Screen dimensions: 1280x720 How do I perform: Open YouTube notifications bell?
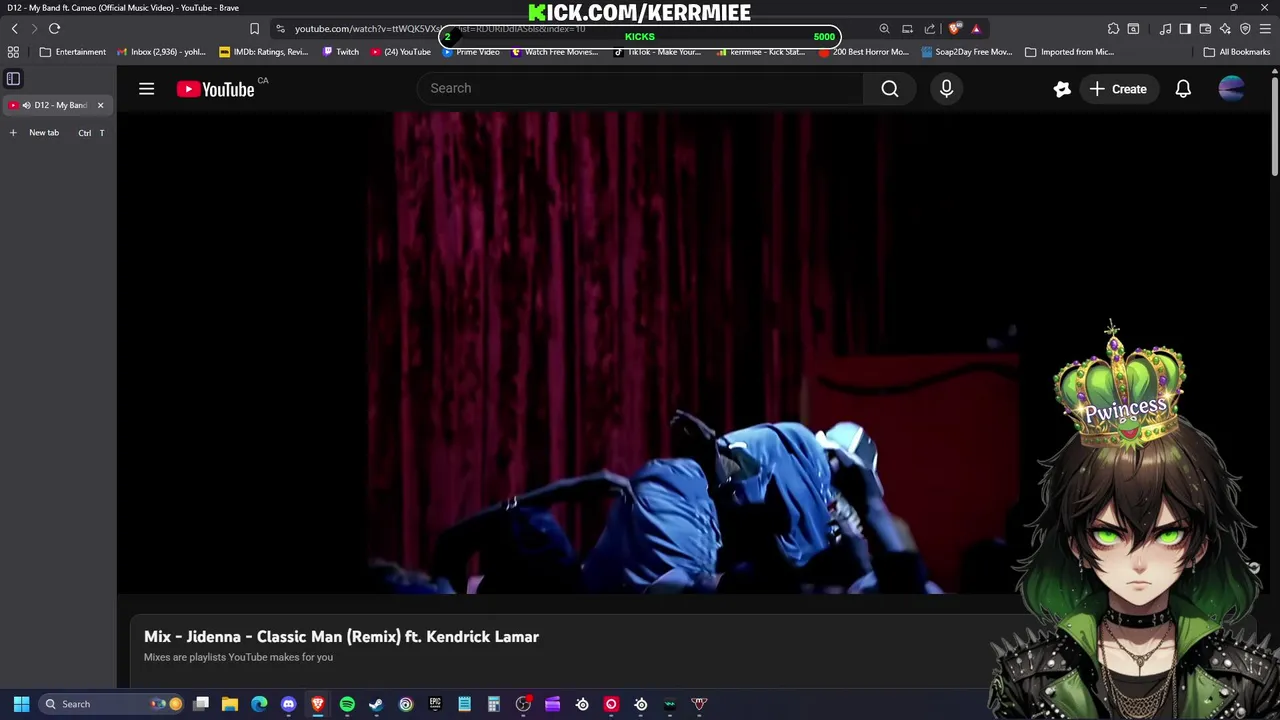1183,89
